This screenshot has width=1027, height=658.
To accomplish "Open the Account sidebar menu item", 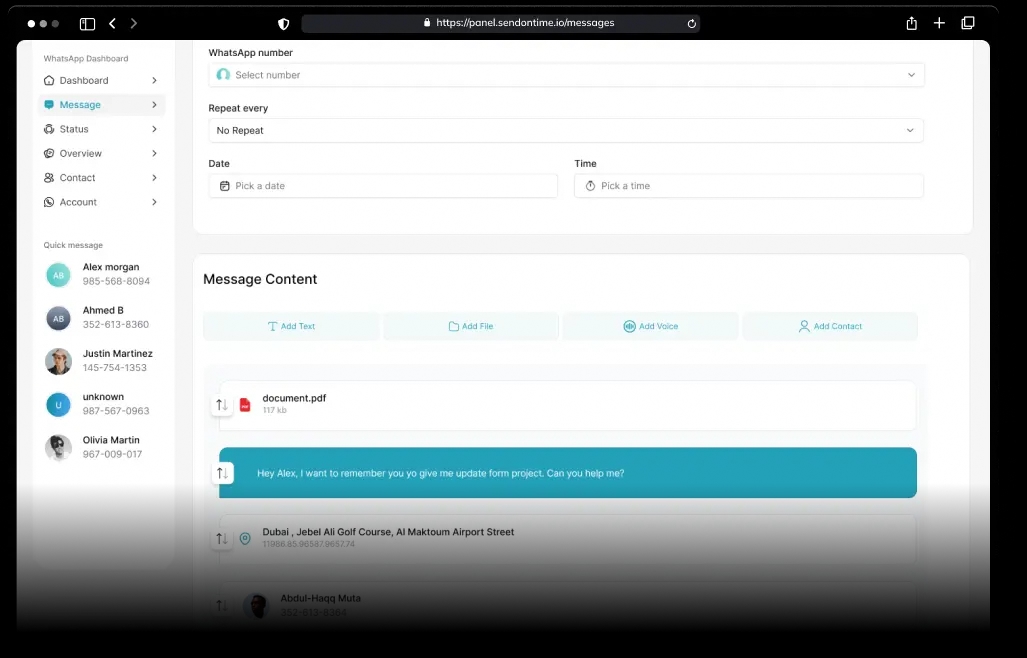I will [78, 202].
